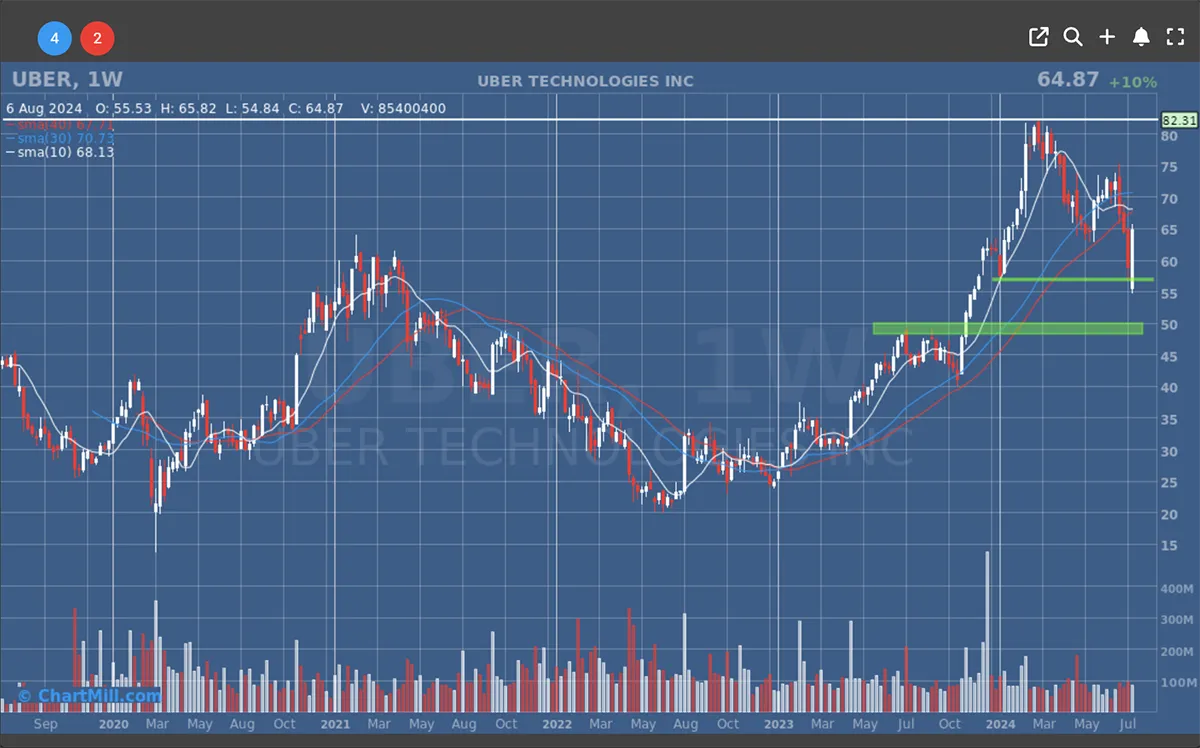Click the wide green support zone near 50
The image size is (1200, 748).
[x=1007, y=328]
